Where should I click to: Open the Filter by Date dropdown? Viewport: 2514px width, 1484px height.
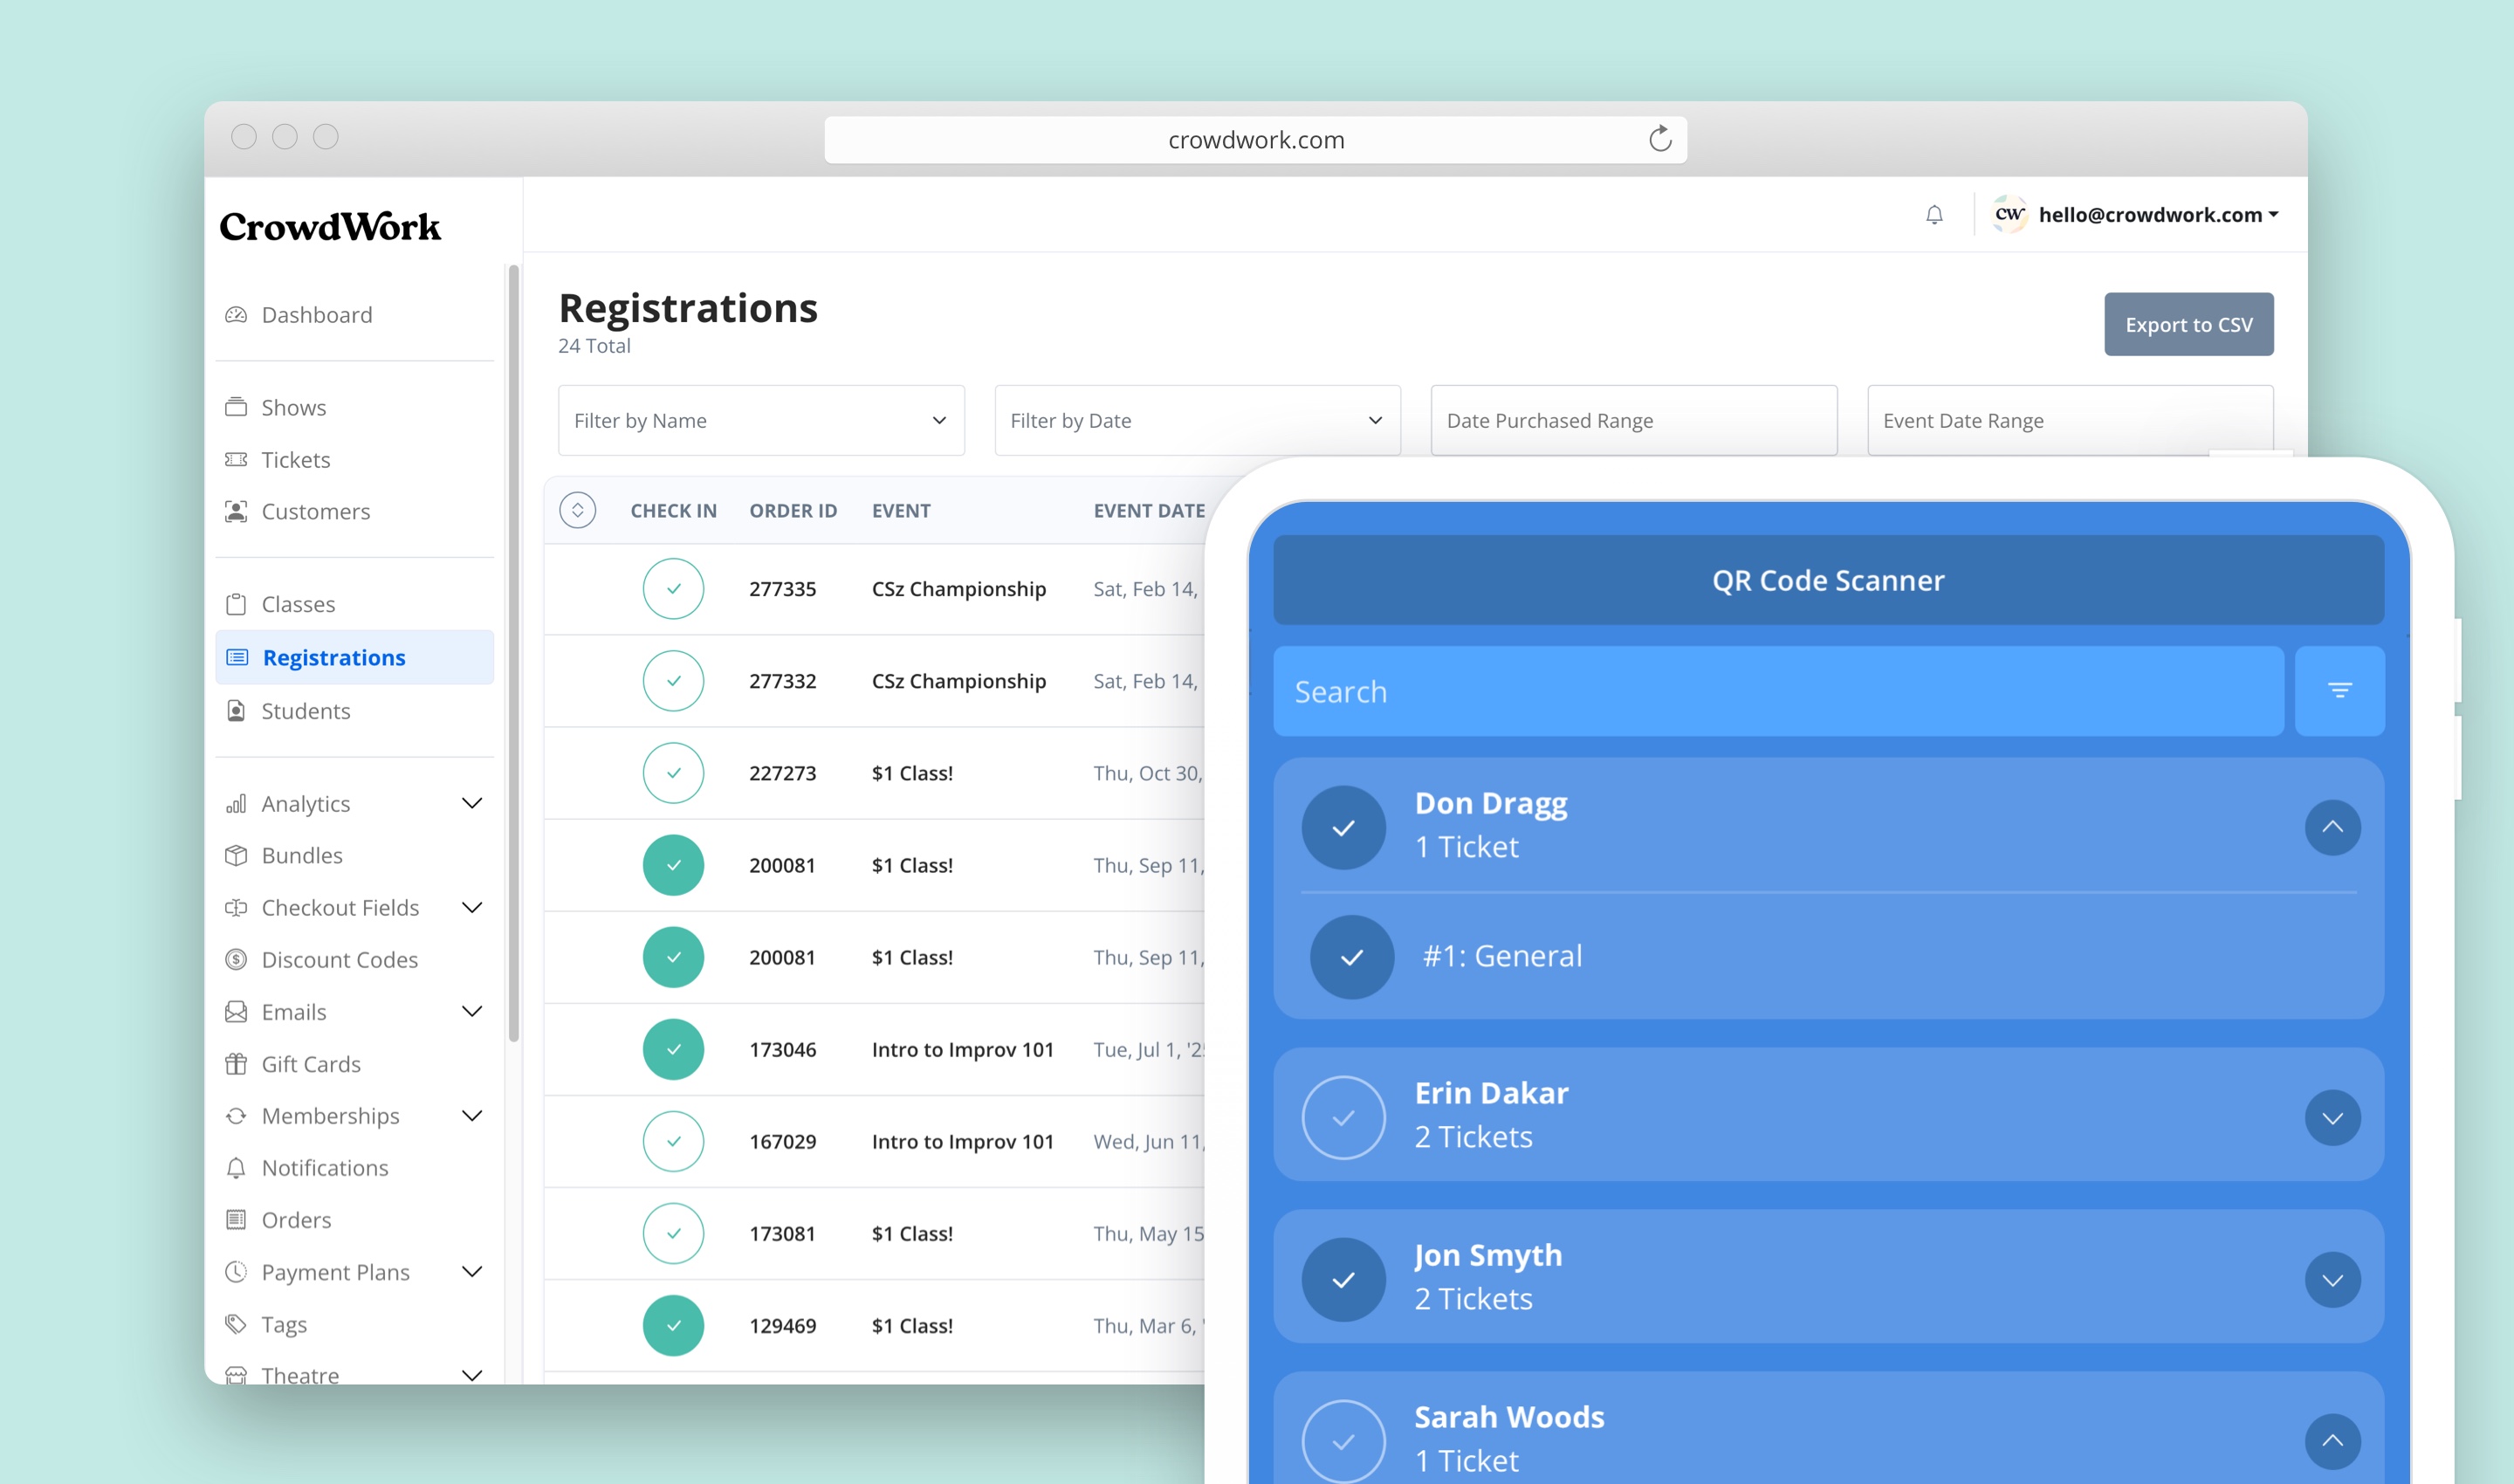click(x=1197, y=420)
